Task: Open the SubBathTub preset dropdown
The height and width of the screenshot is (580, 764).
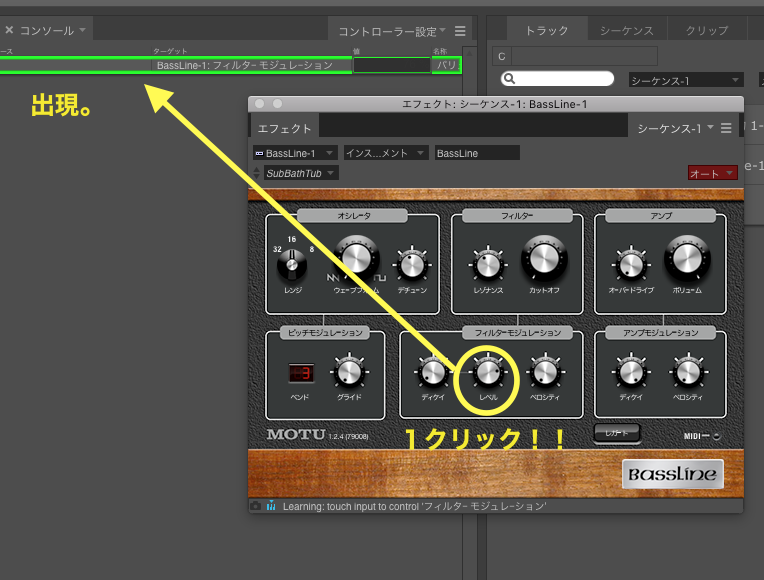Action: (301, 173)
